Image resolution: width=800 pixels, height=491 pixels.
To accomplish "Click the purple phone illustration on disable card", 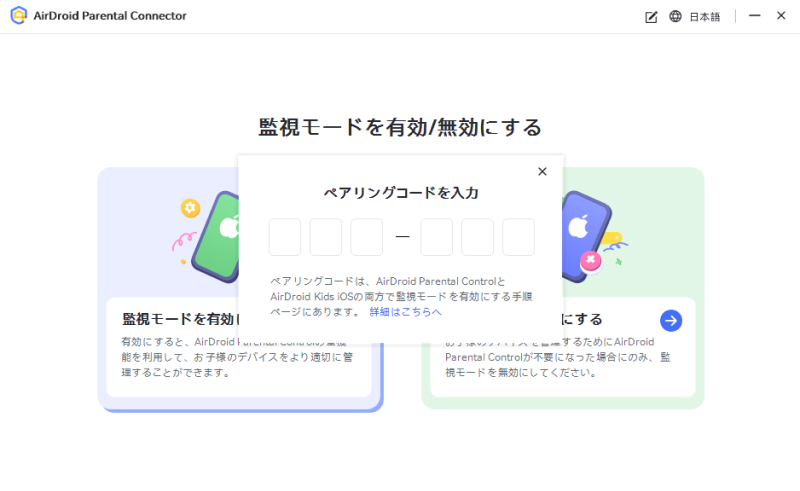I will (587, 236).
